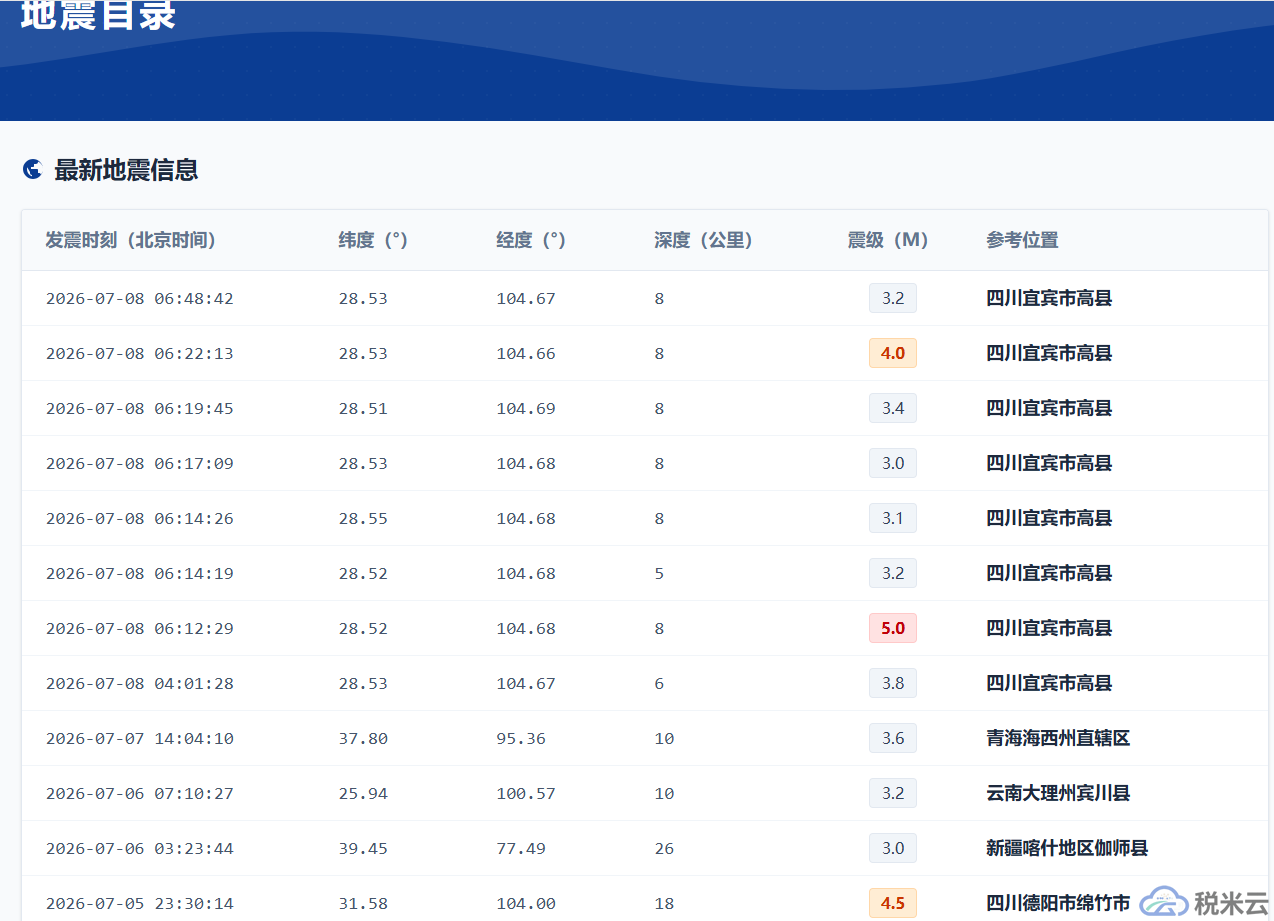Select the row timed 2026-07-08 06:48:42

644,298
